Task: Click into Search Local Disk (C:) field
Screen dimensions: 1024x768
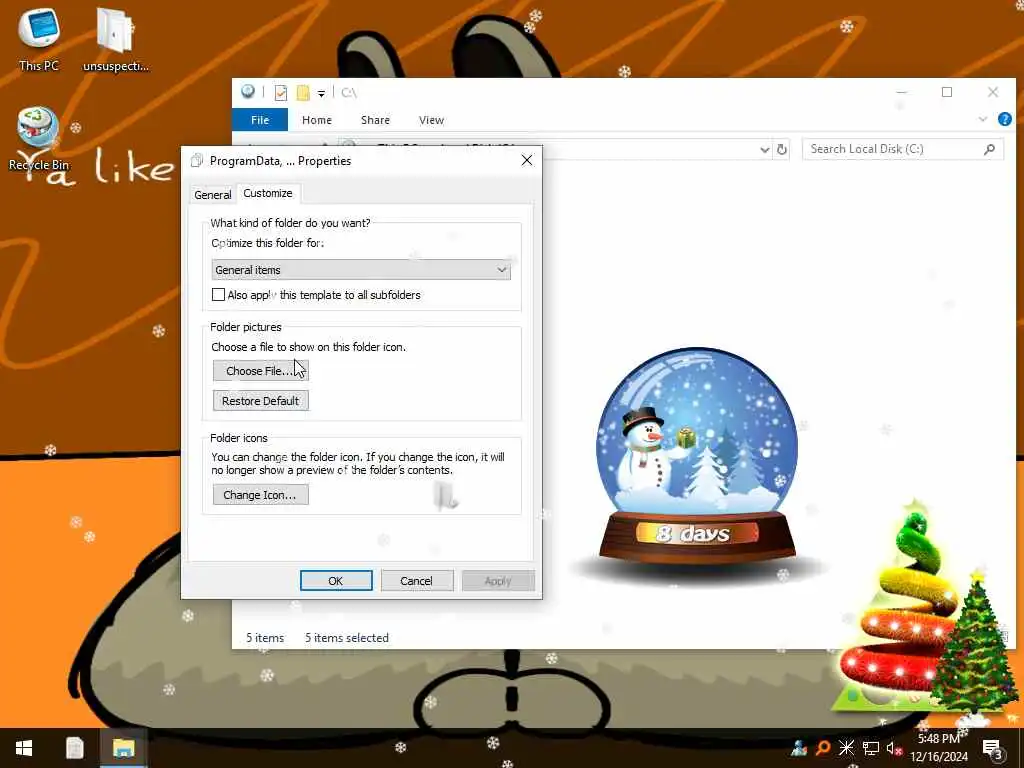Action: point(903,149)
